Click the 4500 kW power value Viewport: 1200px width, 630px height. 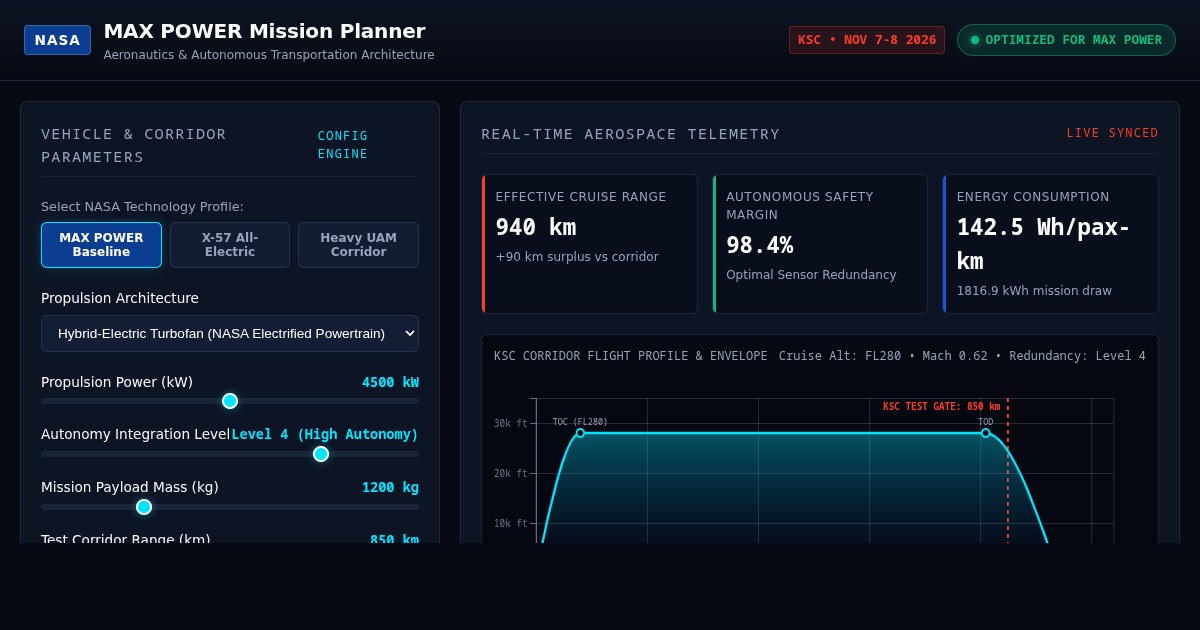pos(390,382)
